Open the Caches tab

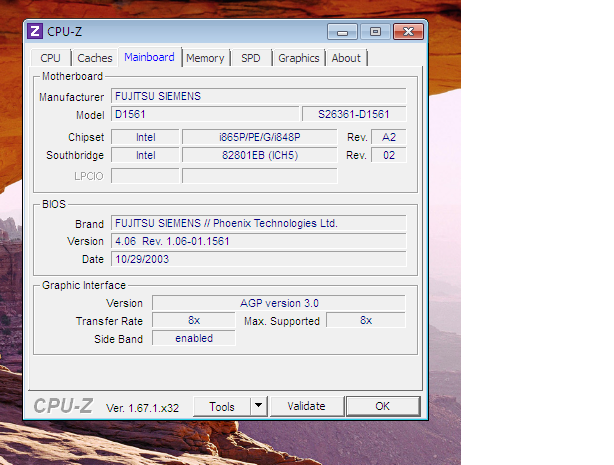click(95, 58)
